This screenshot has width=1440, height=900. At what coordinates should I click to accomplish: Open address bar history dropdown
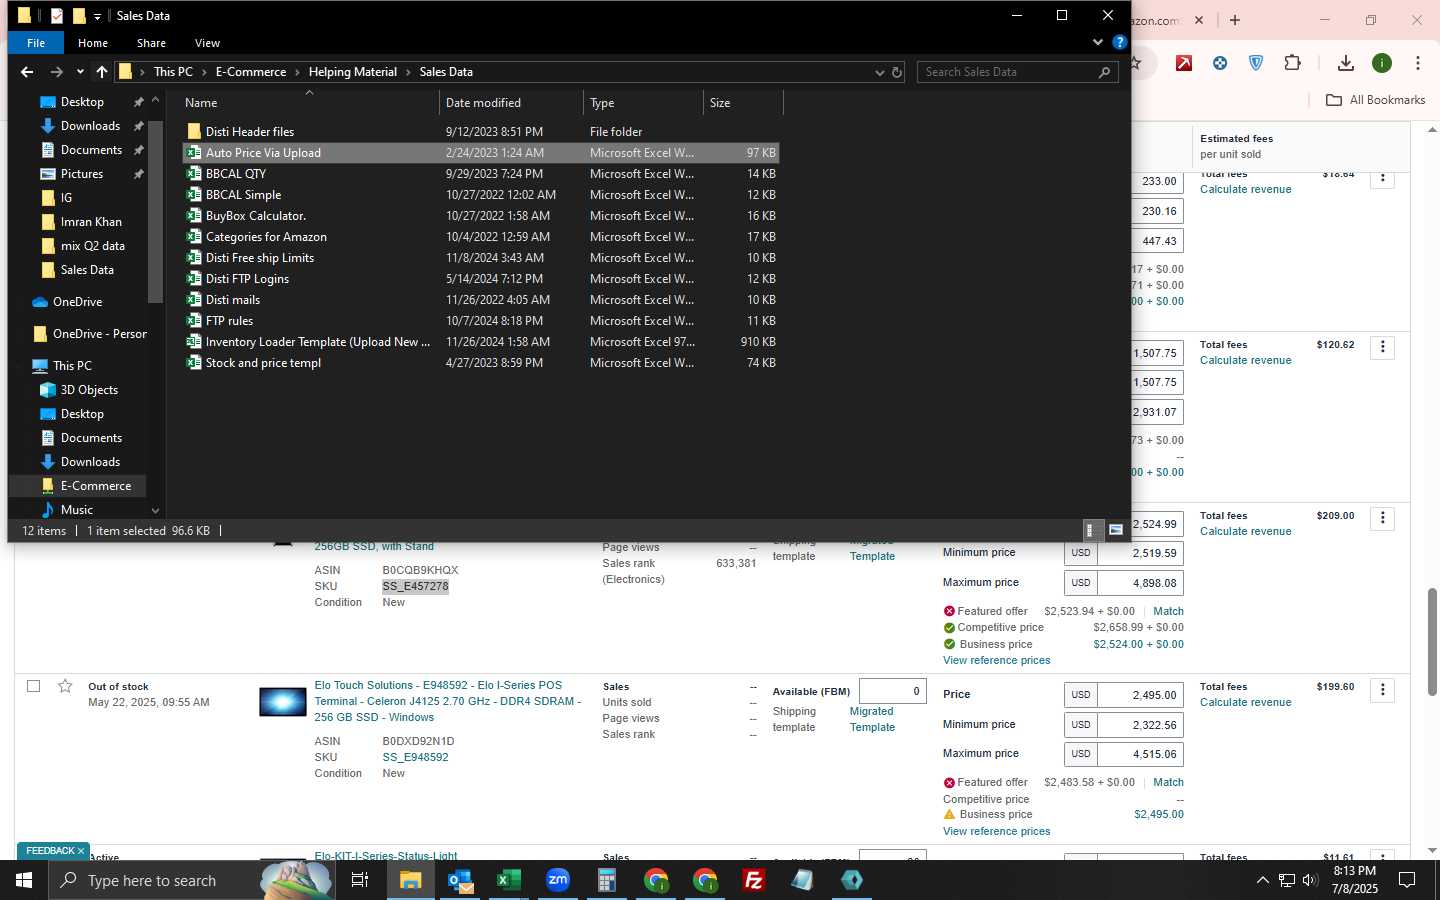click(x=880, y=72)
